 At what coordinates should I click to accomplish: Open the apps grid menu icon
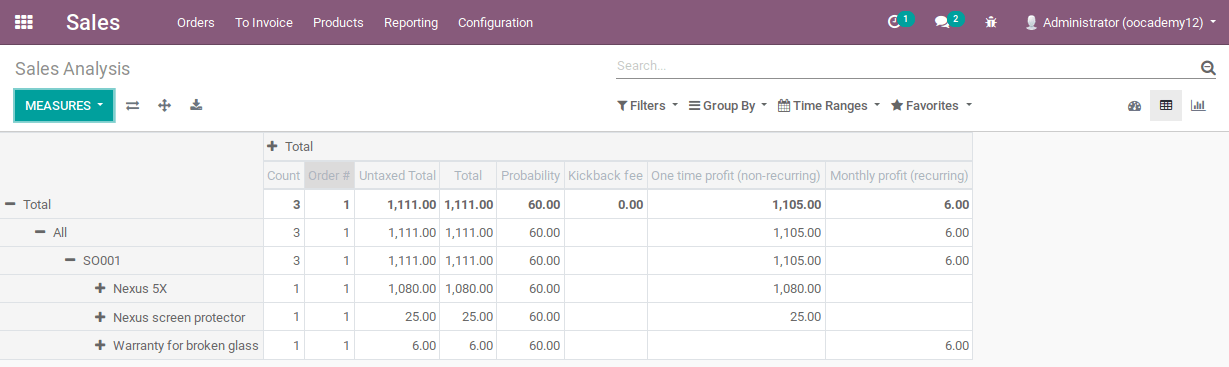(24, 22)
